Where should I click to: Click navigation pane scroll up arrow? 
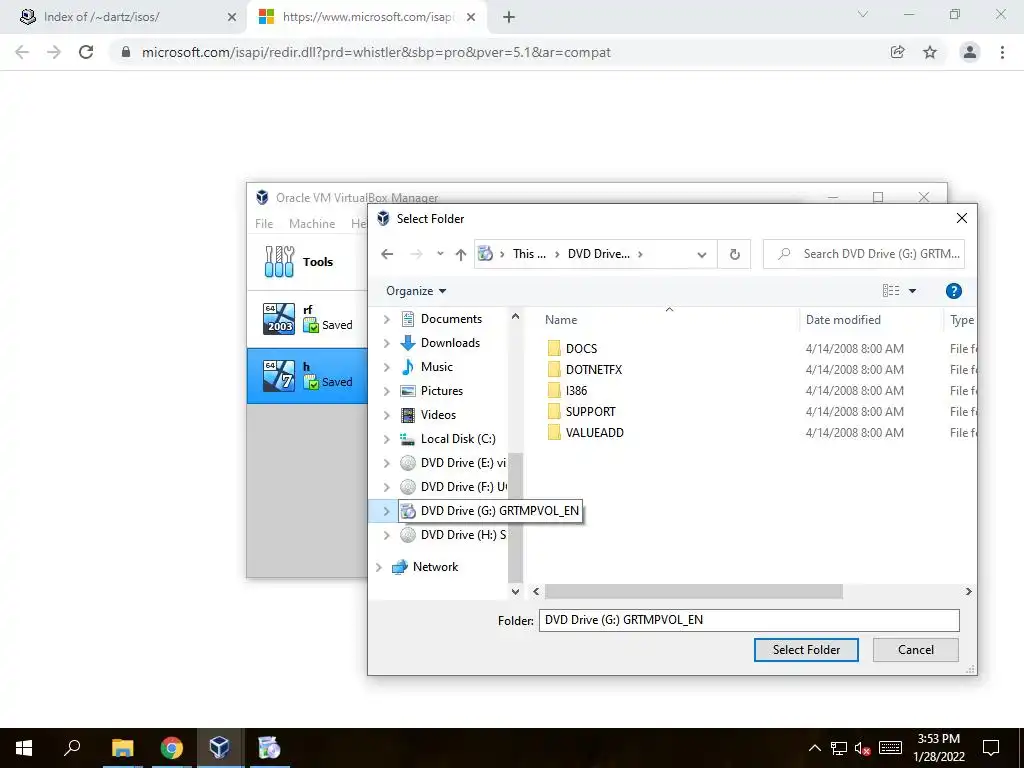(515, 317)
